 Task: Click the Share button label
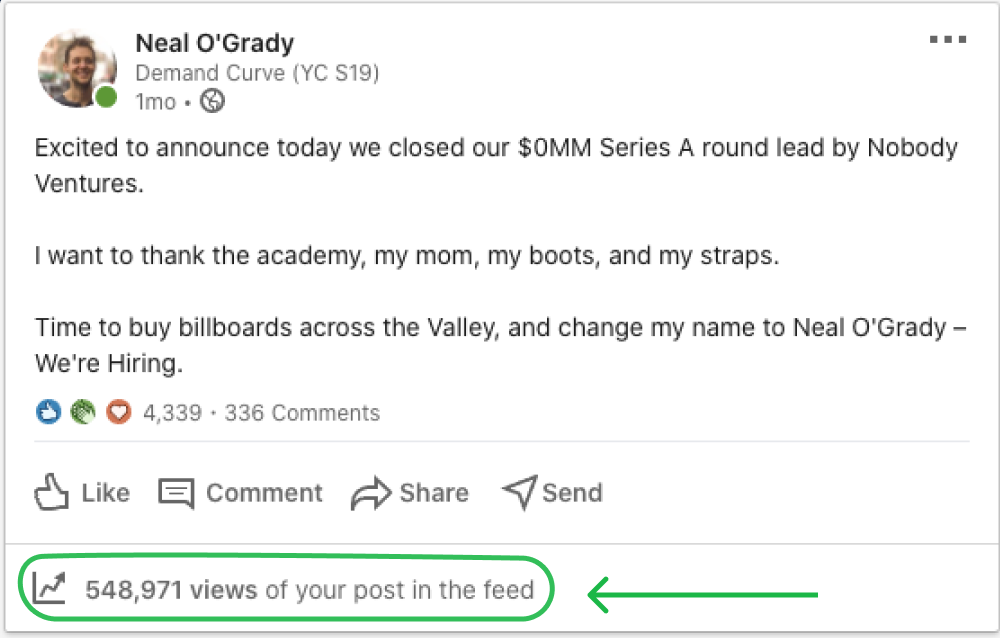point(434,493)
